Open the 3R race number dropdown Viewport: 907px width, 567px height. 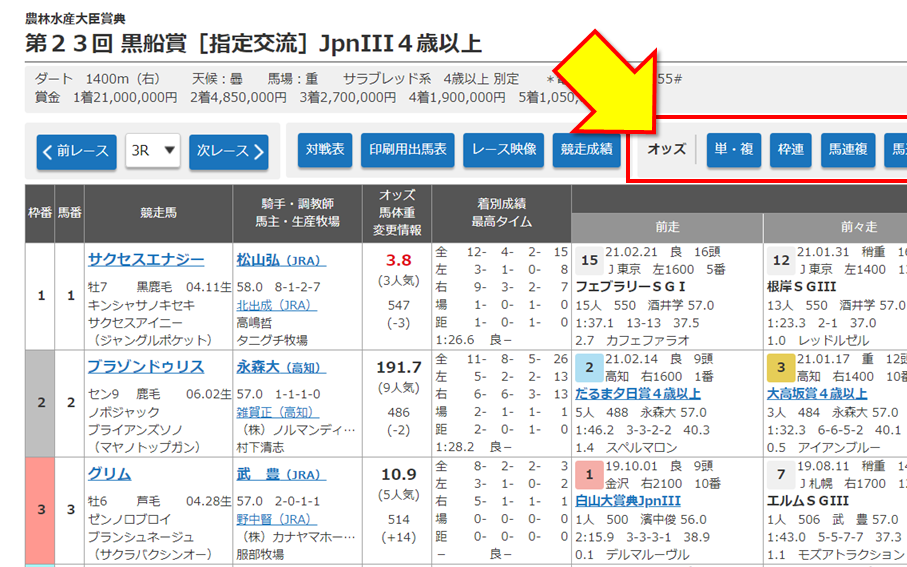pyautogui.click(x=152, y=151)
